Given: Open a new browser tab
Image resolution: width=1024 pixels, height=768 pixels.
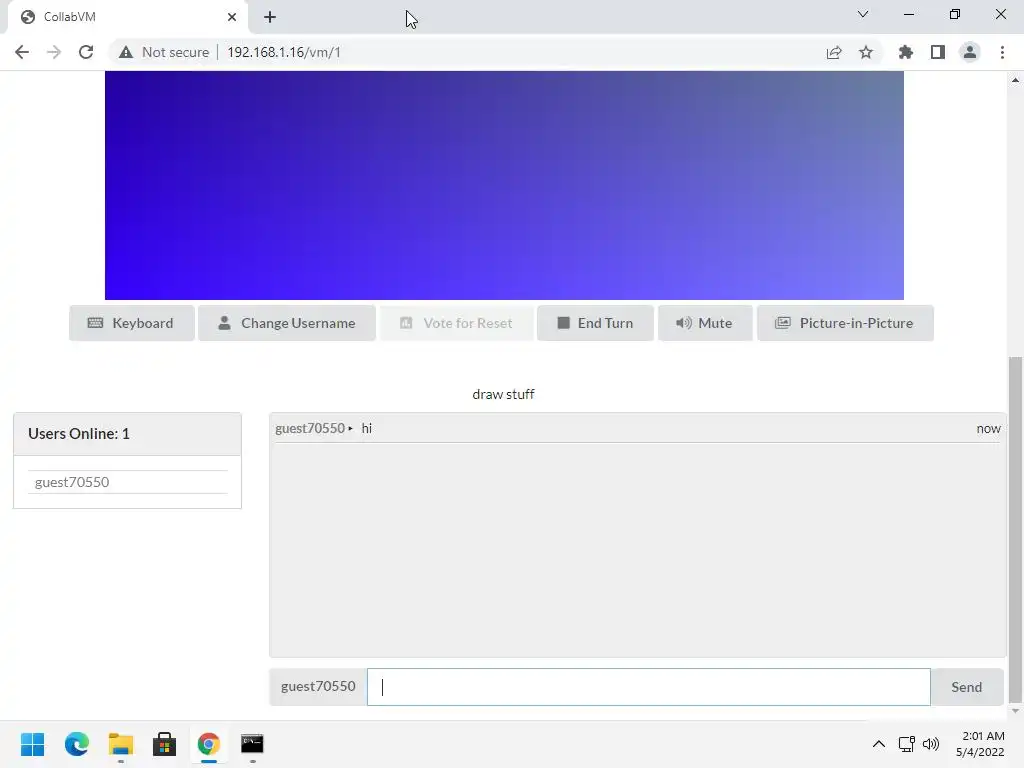Looking at the screenshot, I should coord(270,17).
